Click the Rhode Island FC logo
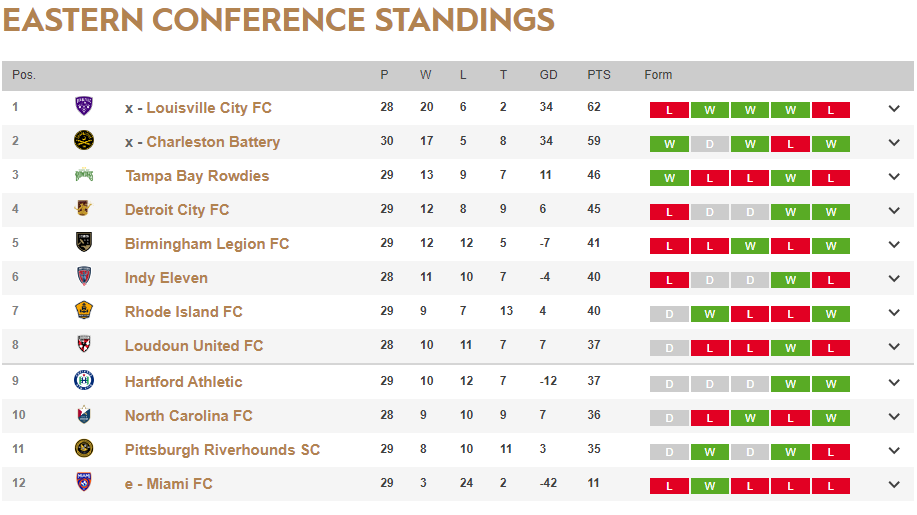The width and height of the screenshot is (917, 515). click(x=84, y=311)
